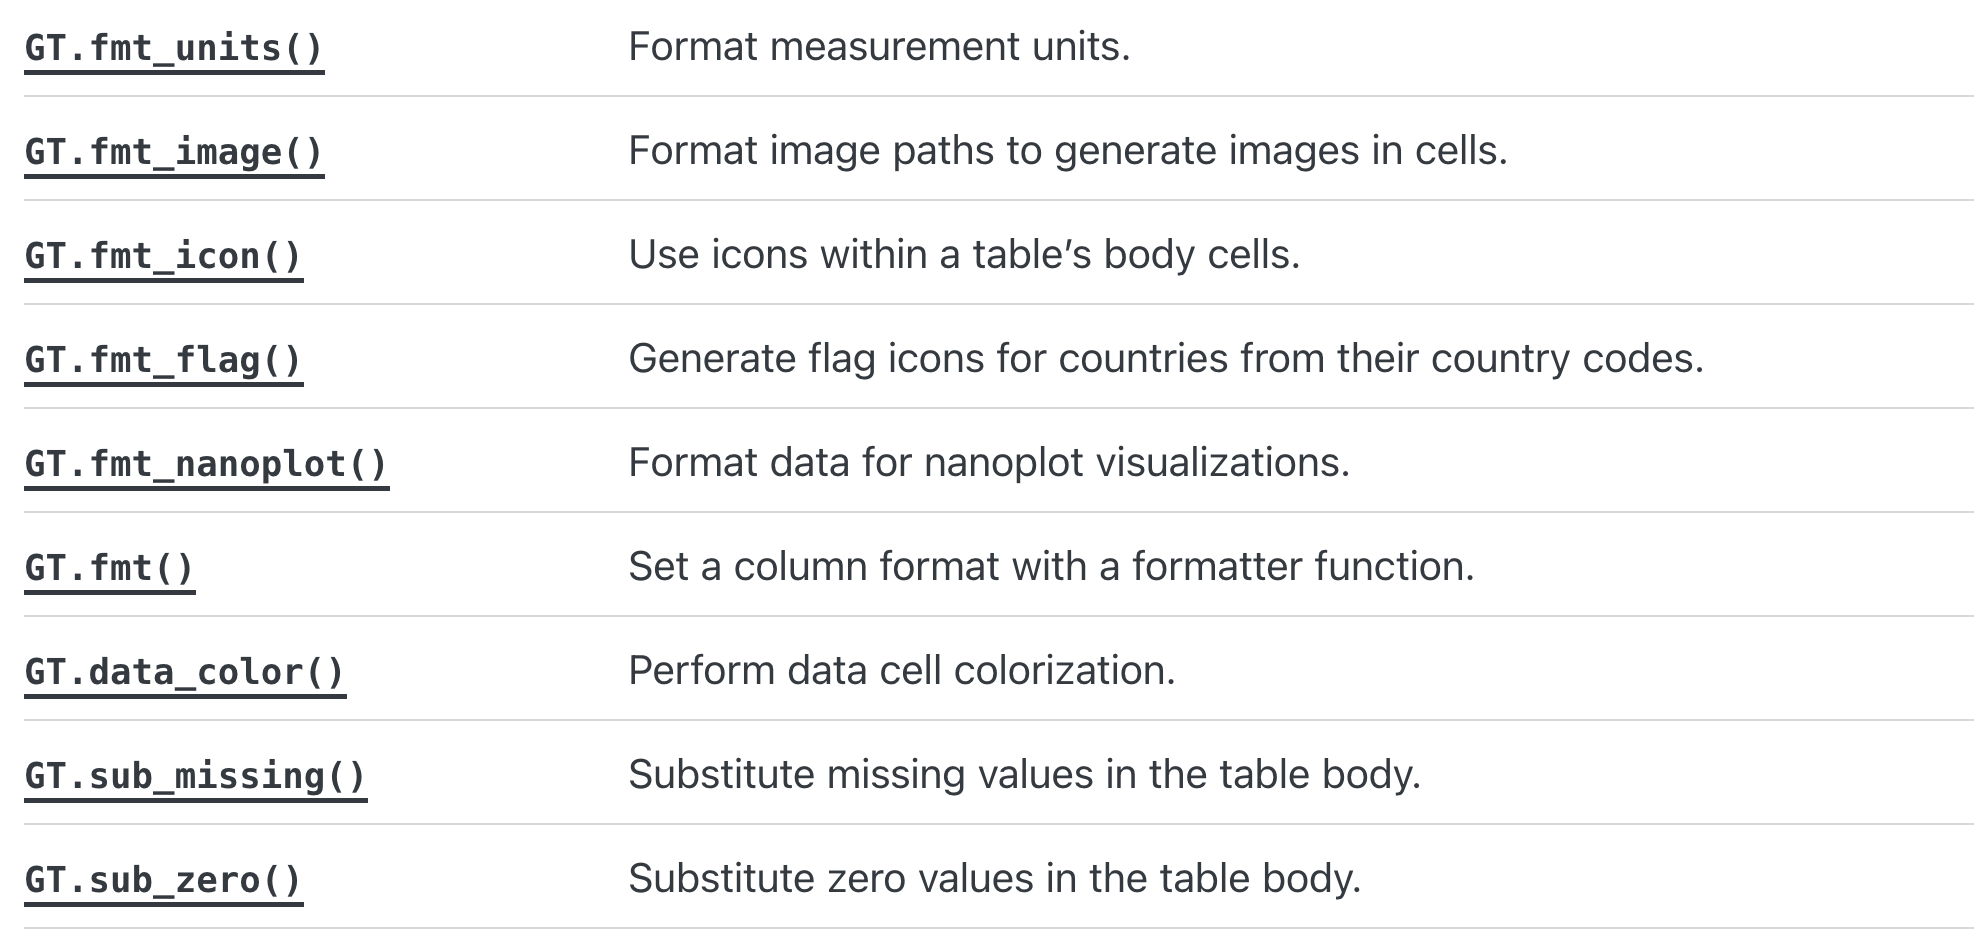Open the GT.fmt() reference page

click(x=109, y=568)
